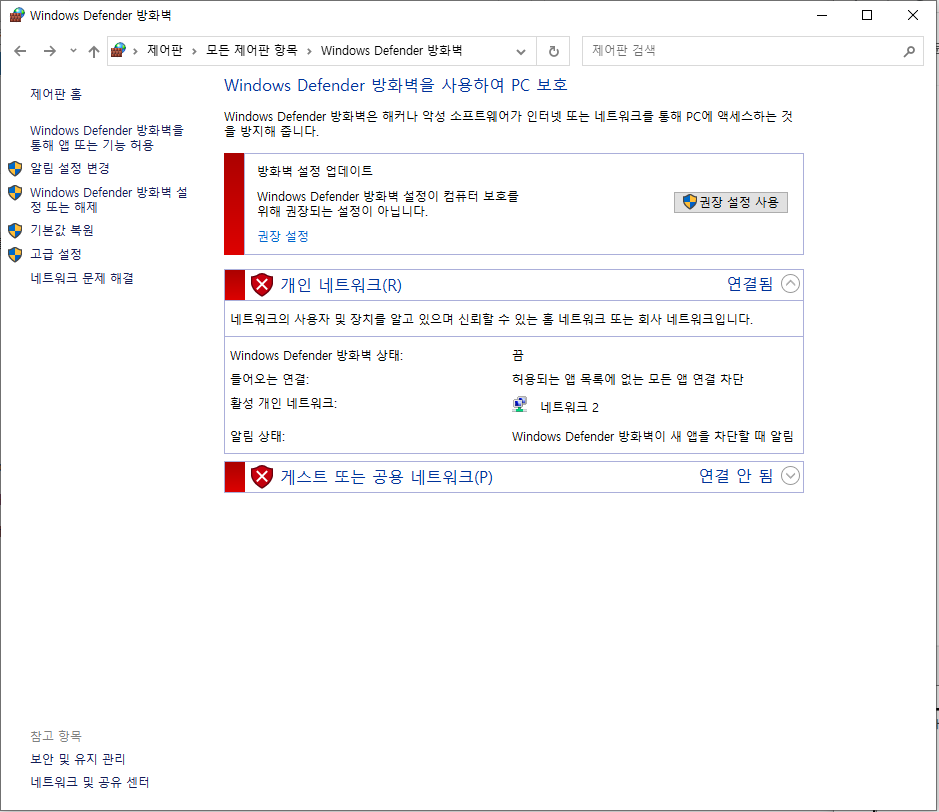Click 방화벽 설정 업데이트 heading text
The image size is (939, 812).
pos(315,171)
